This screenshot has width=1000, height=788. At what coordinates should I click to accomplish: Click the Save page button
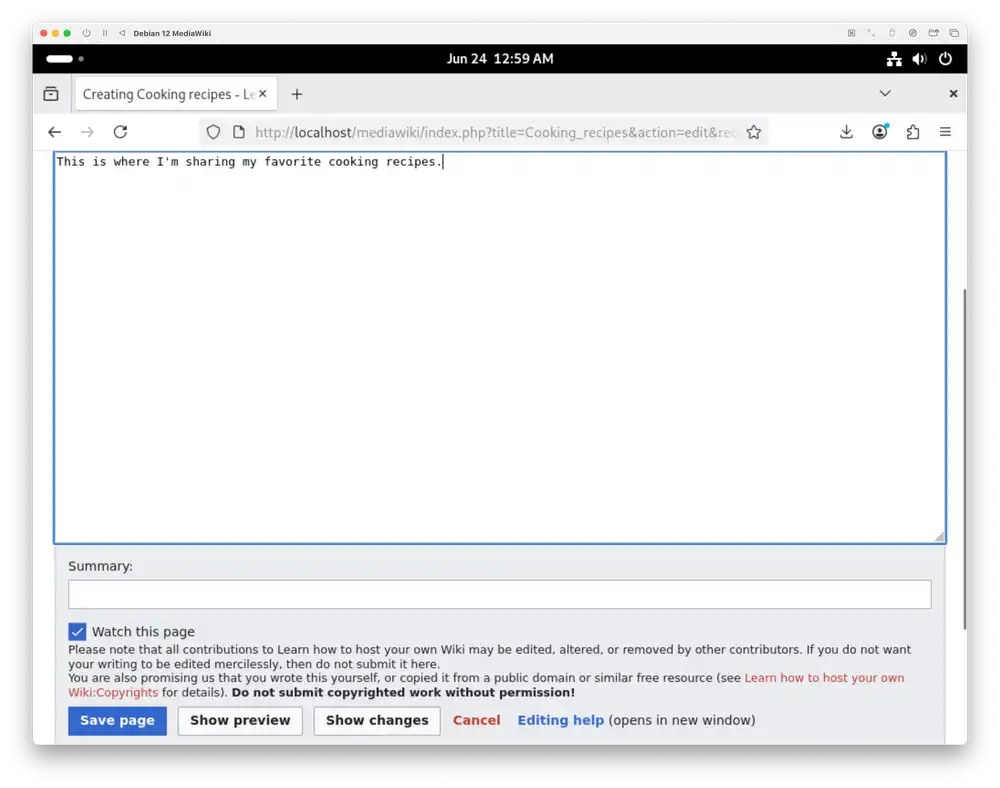point(117,720)
